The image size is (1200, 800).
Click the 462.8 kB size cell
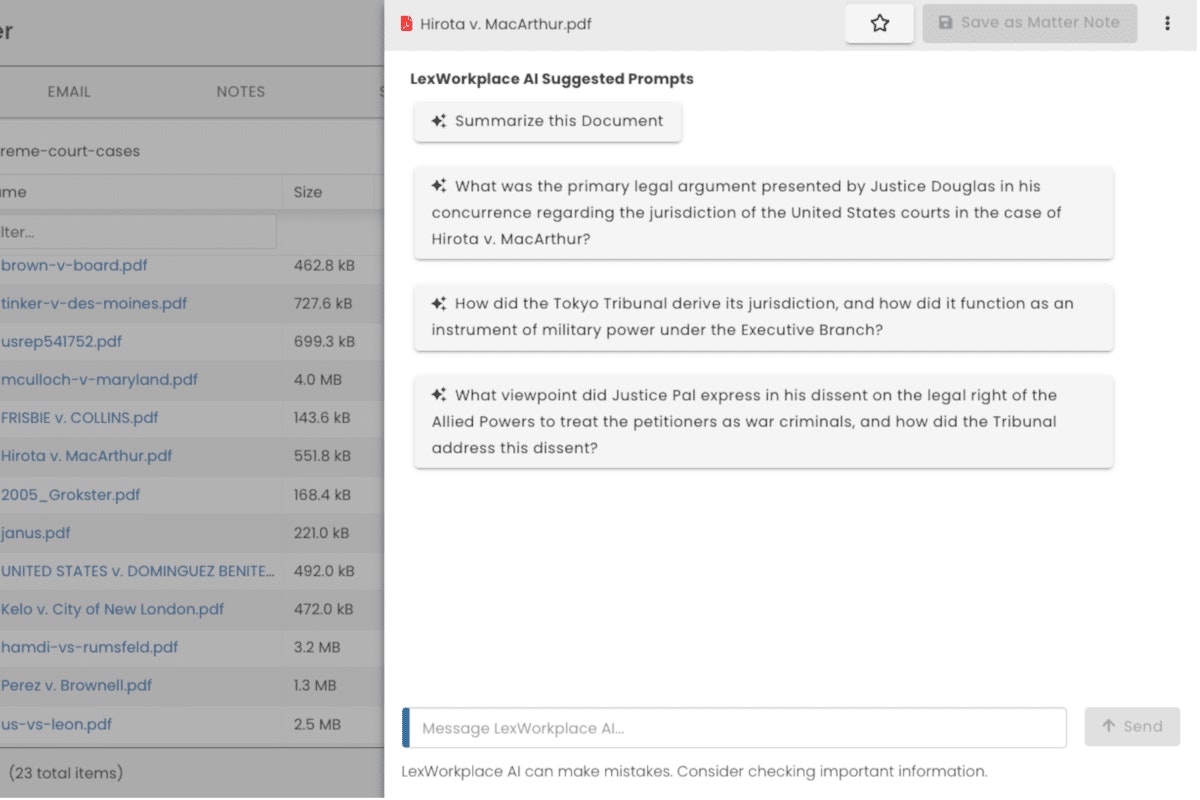click(324, 266)
